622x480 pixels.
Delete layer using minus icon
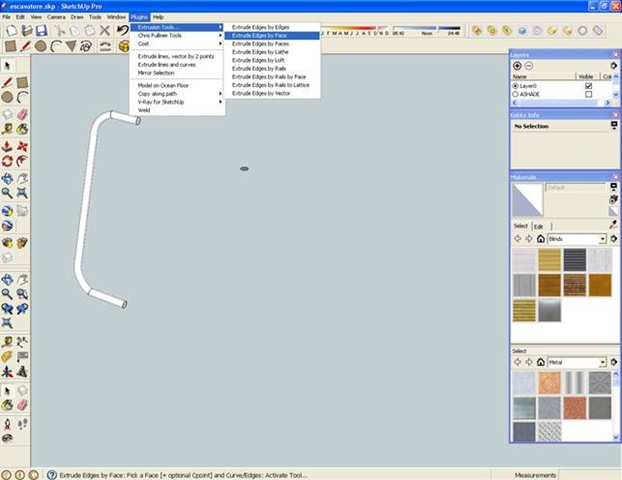530,65
